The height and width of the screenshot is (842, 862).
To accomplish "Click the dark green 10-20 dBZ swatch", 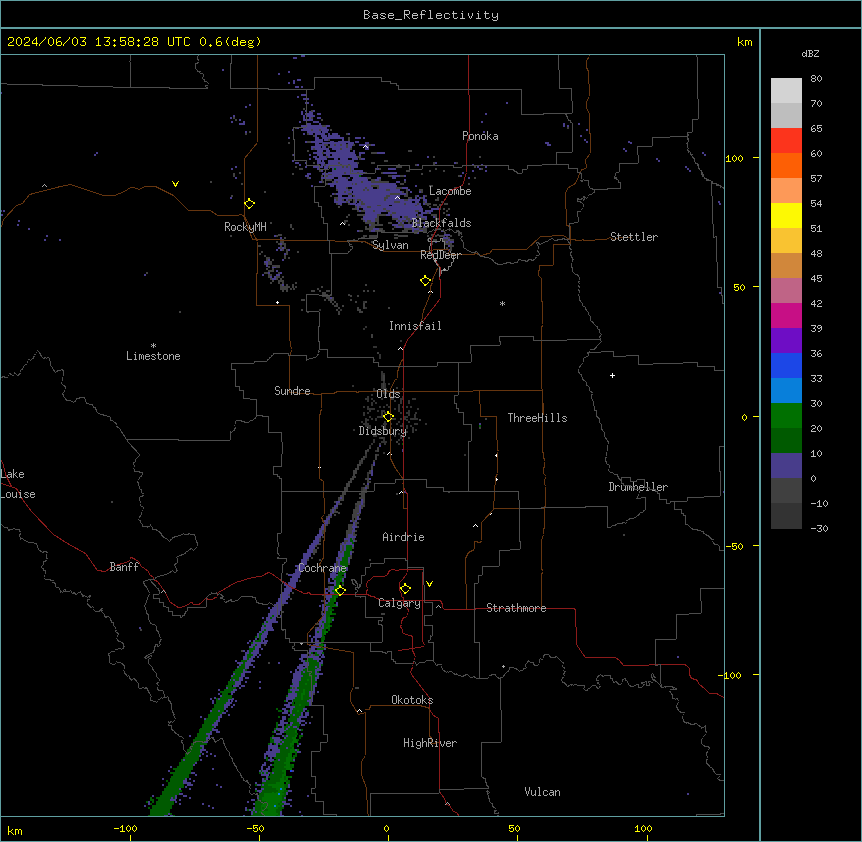I will click(786, 441).
